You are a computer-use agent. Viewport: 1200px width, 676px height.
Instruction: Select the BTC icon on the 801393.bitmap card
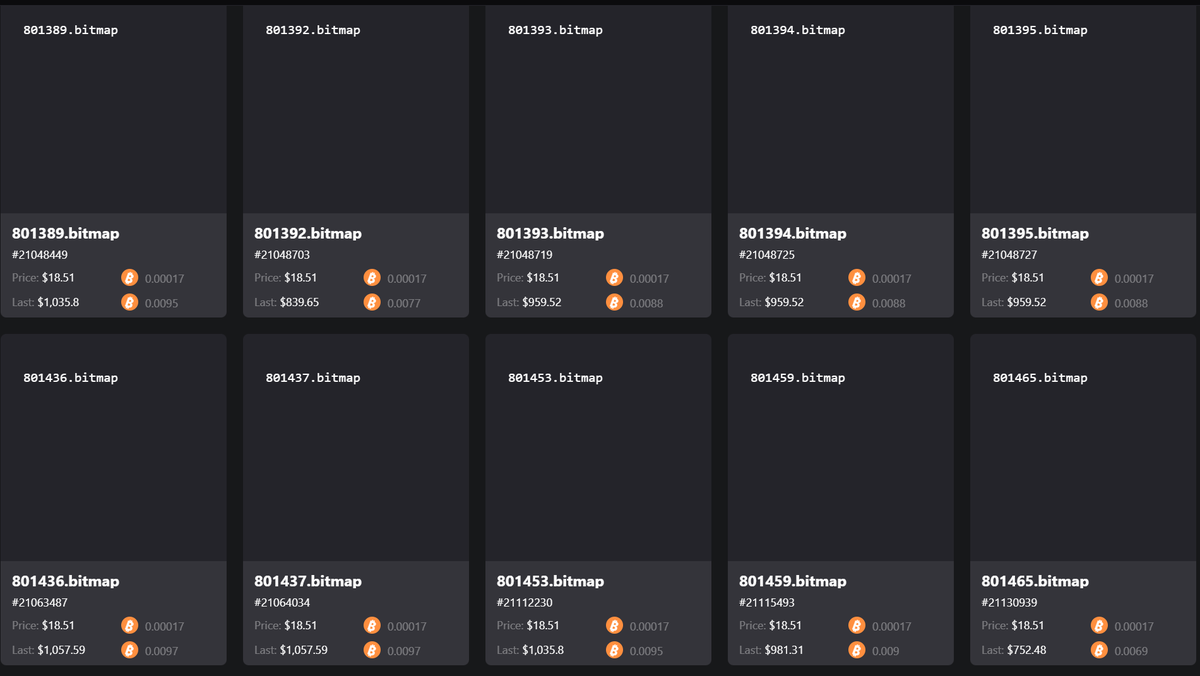614,277
